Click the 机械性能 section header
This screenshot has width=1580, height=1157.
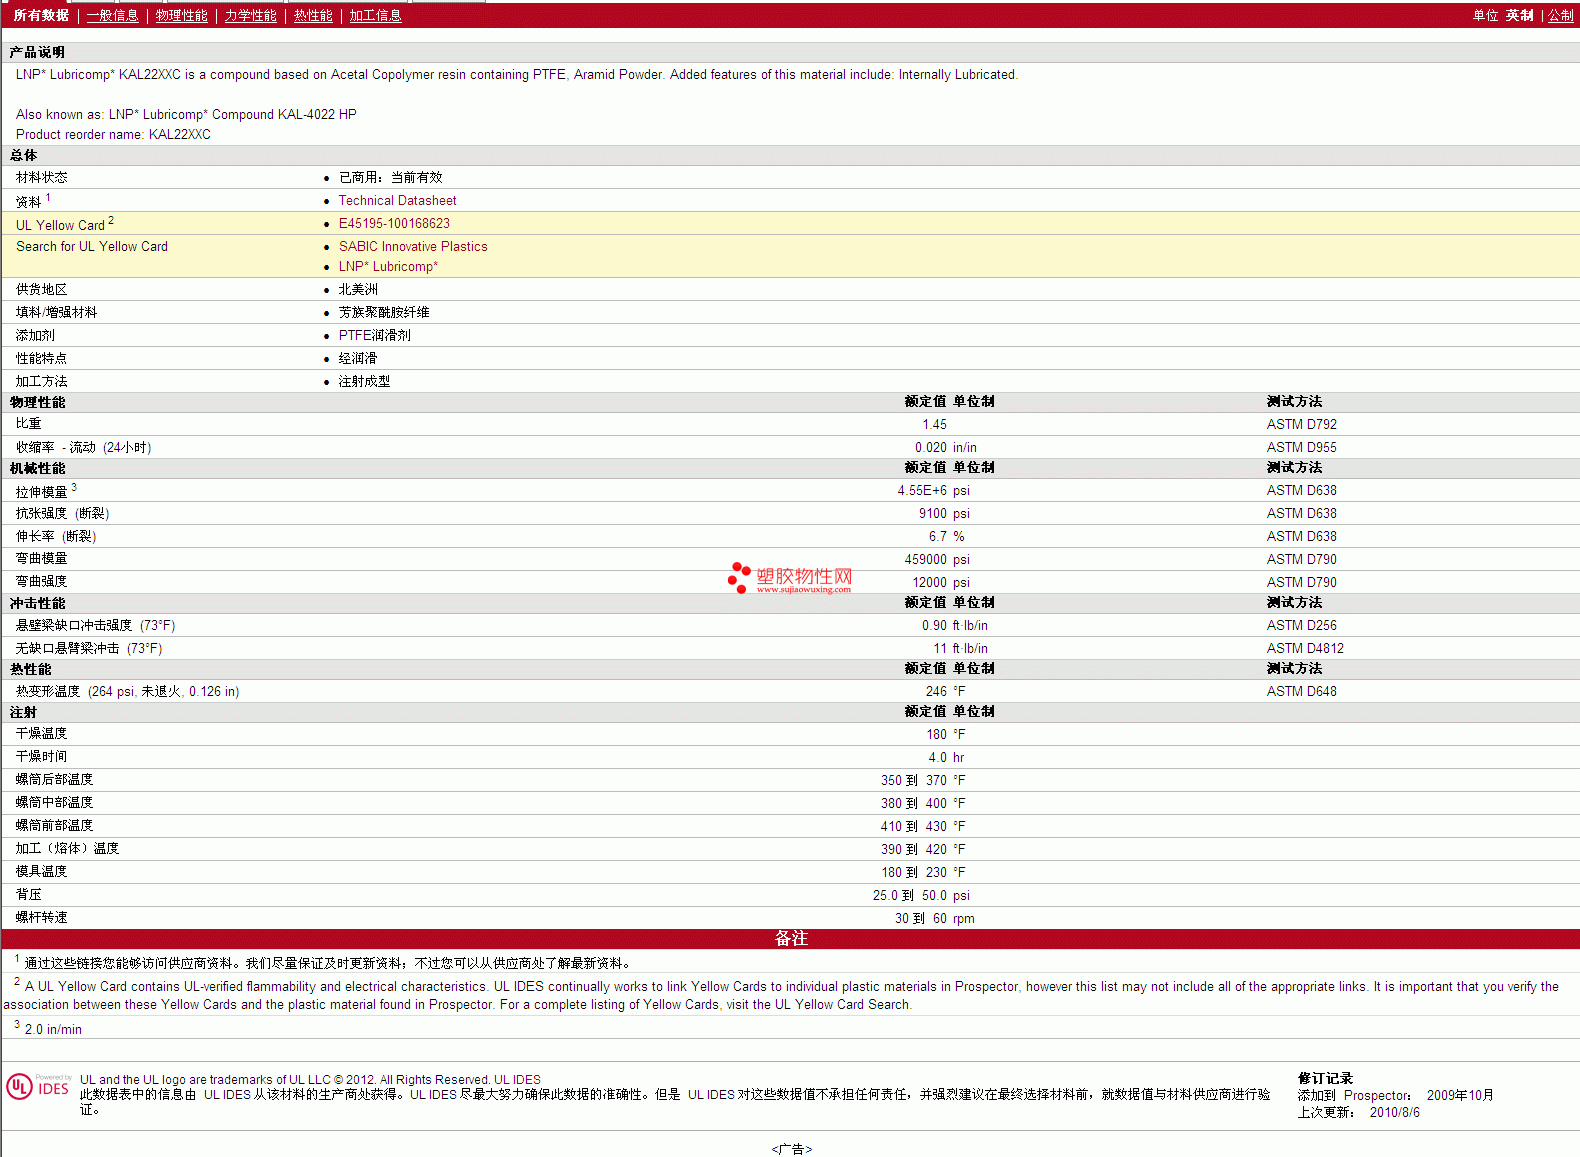[37, 468]
